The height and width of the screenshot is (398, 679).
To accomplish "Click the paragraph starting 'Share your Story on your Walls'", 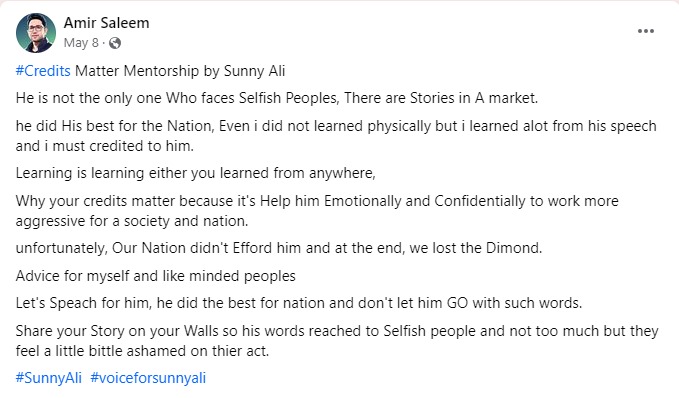I will click(x=337, y=340).
